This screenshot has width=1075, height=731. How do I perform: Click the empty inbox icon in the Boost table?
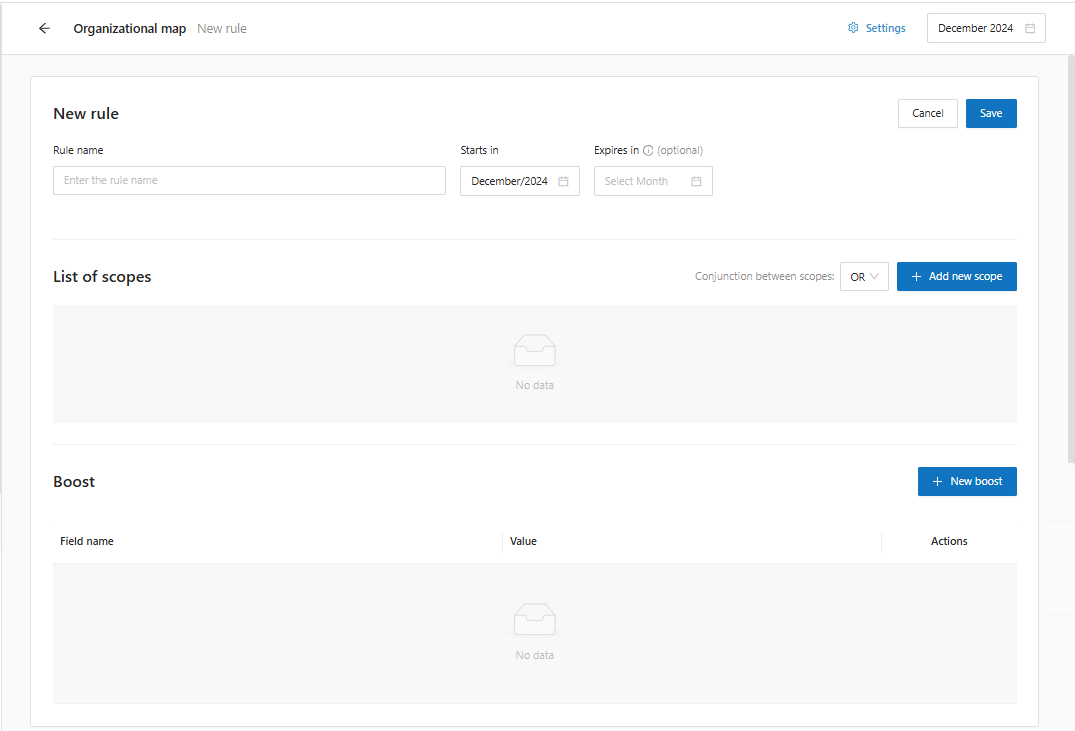tap(534, 620)
